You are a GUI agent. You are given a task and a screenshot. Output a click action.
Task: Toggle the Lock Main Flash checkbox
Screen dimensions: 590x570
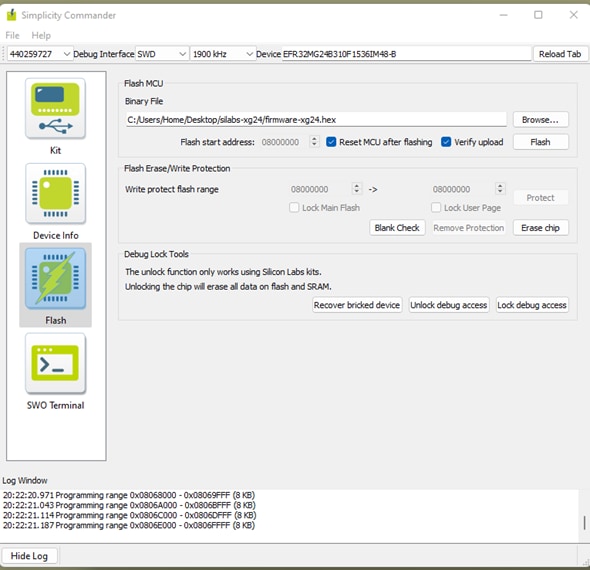coord(294,208)
